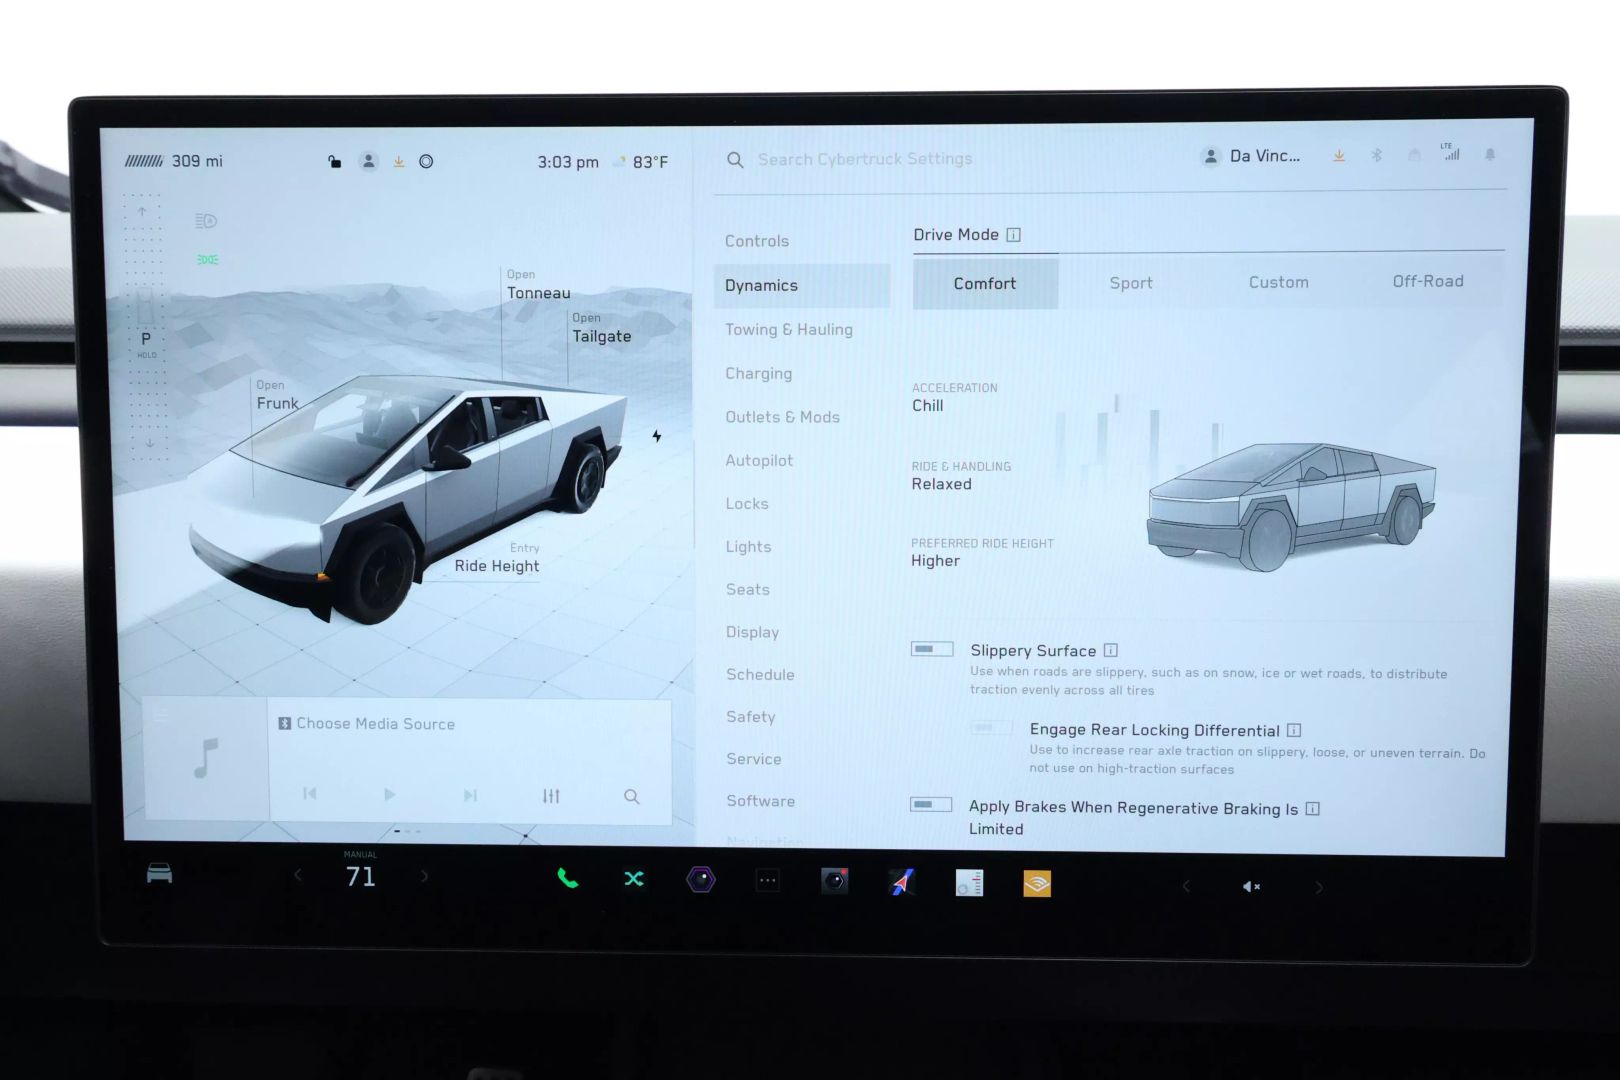Tap the driver profile icon near range
This screenshot has height=1080, width=1620.
369,161
